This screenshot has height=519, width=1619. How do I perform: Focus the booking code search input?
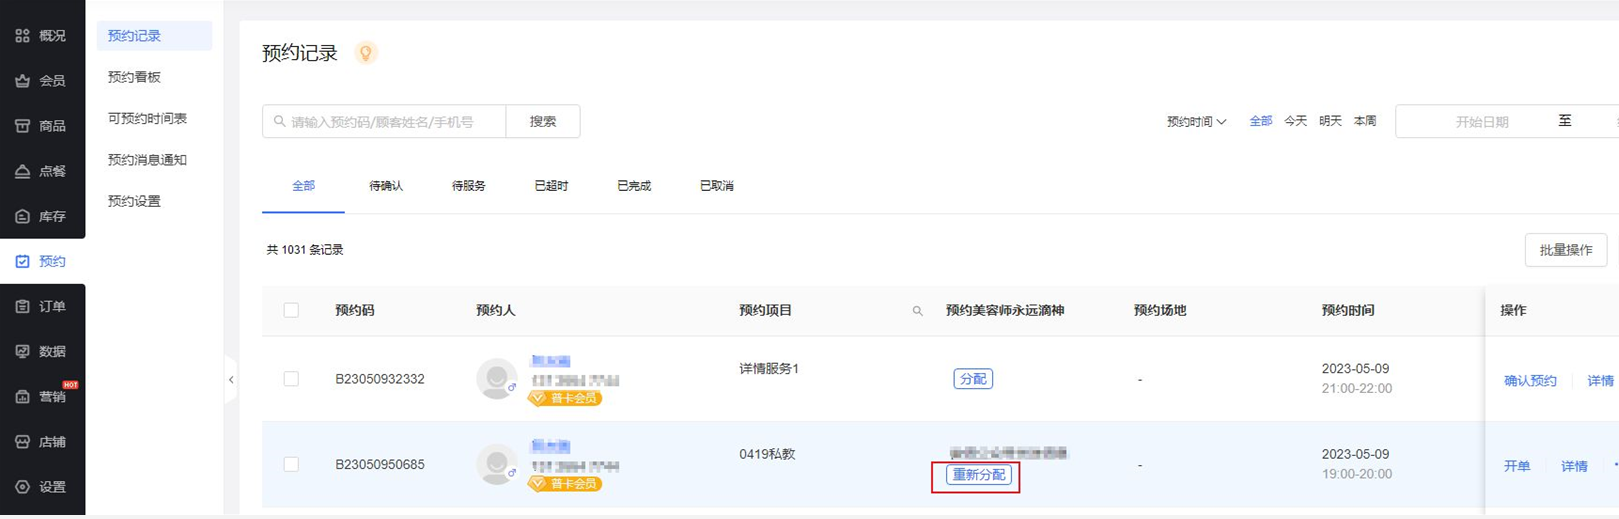pyautogui.click(x=384, y=121)
